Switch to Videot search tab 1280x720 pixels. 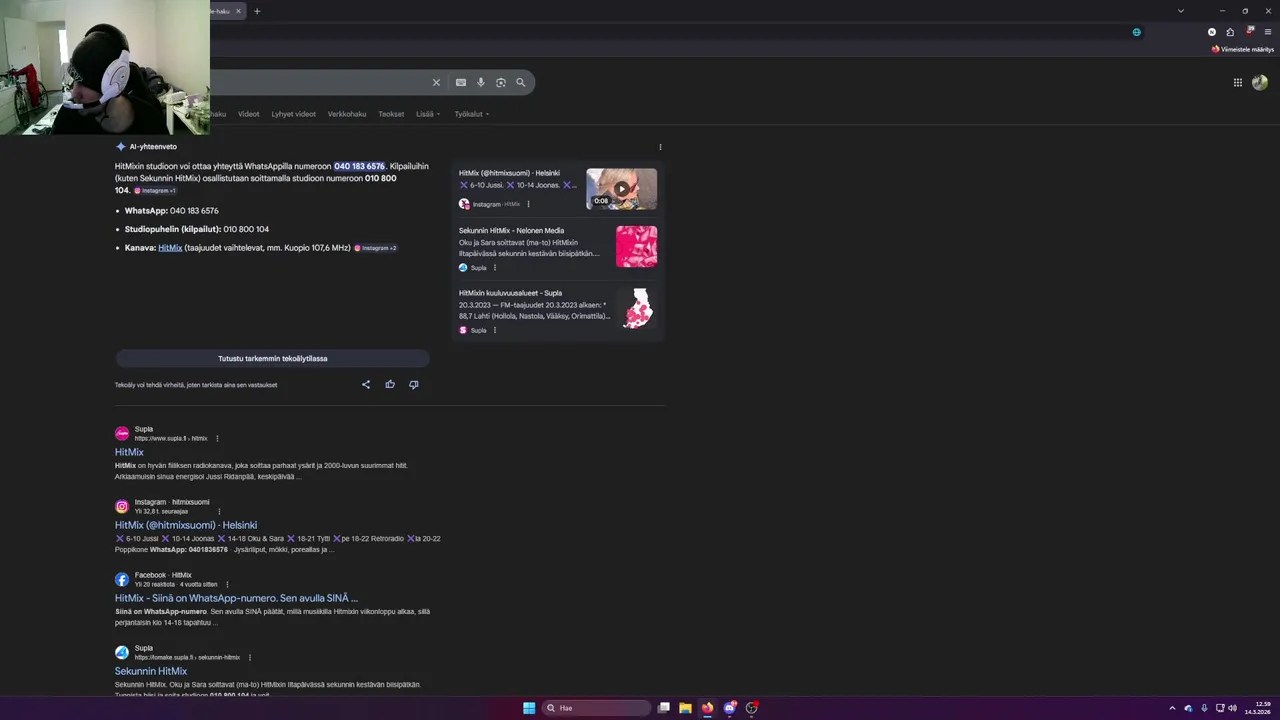pyautogui.click(x=249, y=114)
